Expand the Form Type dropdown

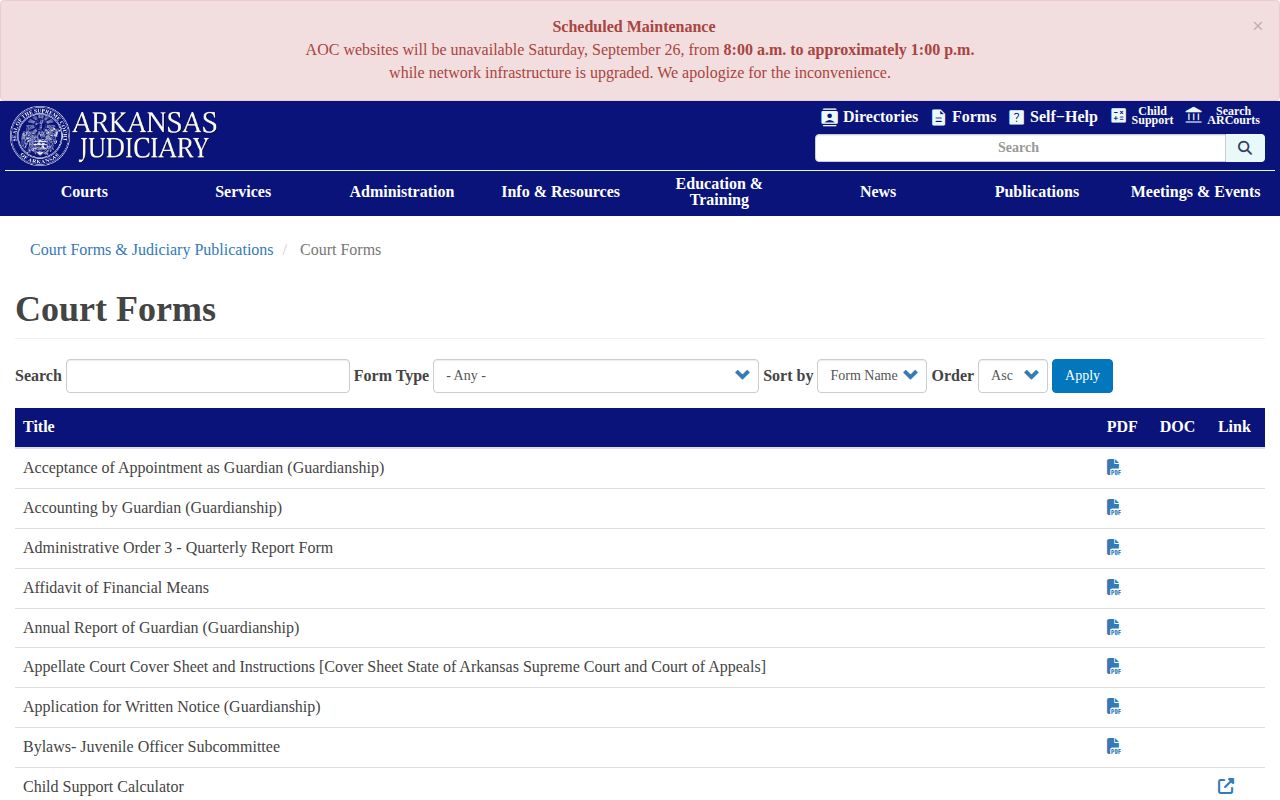click(596, 376)
